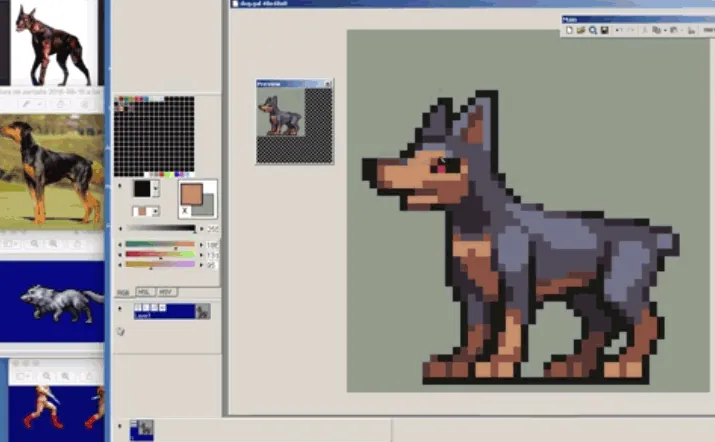Viewport: 715px width, 442px height.
Task: Click the red channel value field
Action: [x=212, y=244]
